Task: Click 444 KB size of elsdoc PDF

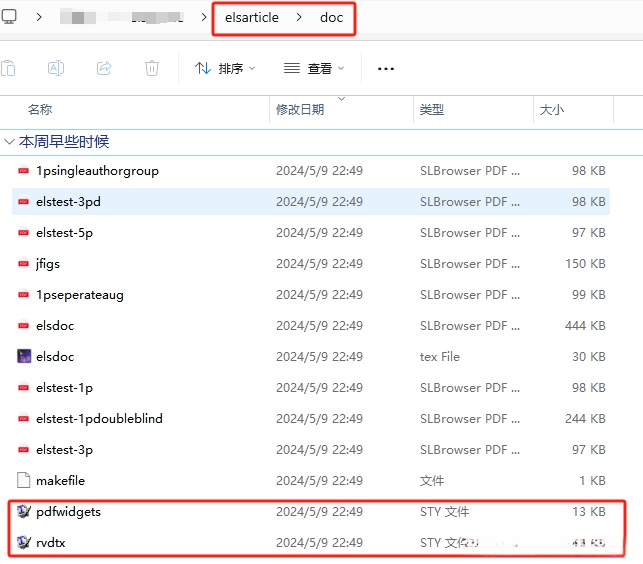Action: 585,326
